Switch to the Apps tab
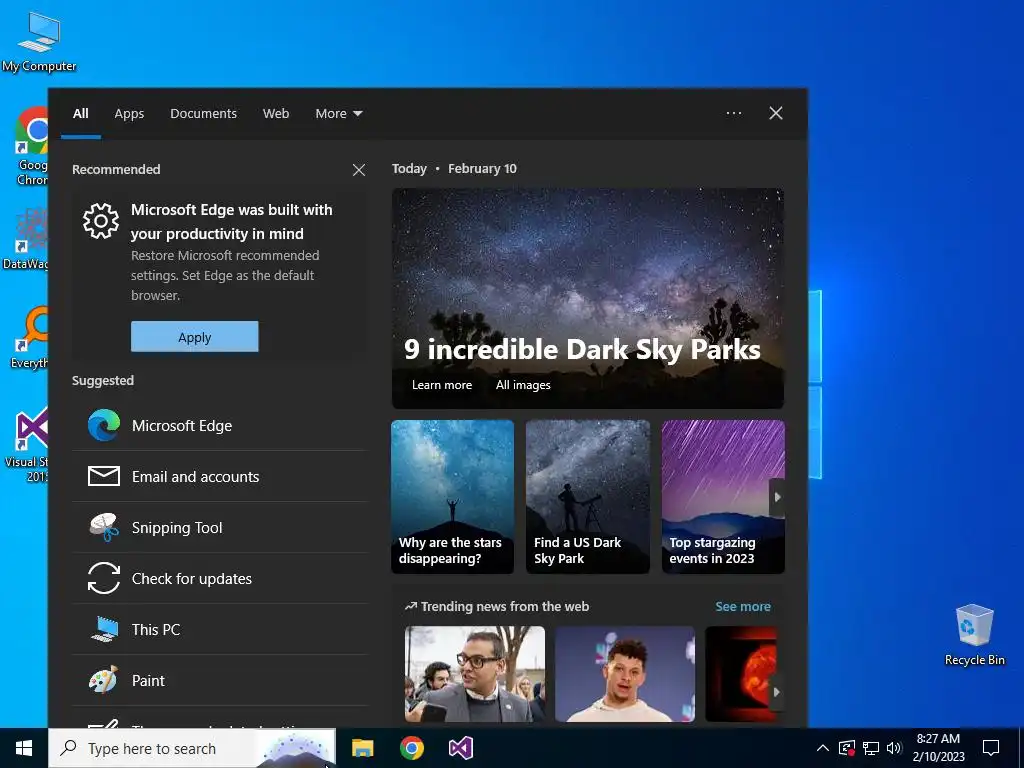1024x768 pixels. (129, 113)
